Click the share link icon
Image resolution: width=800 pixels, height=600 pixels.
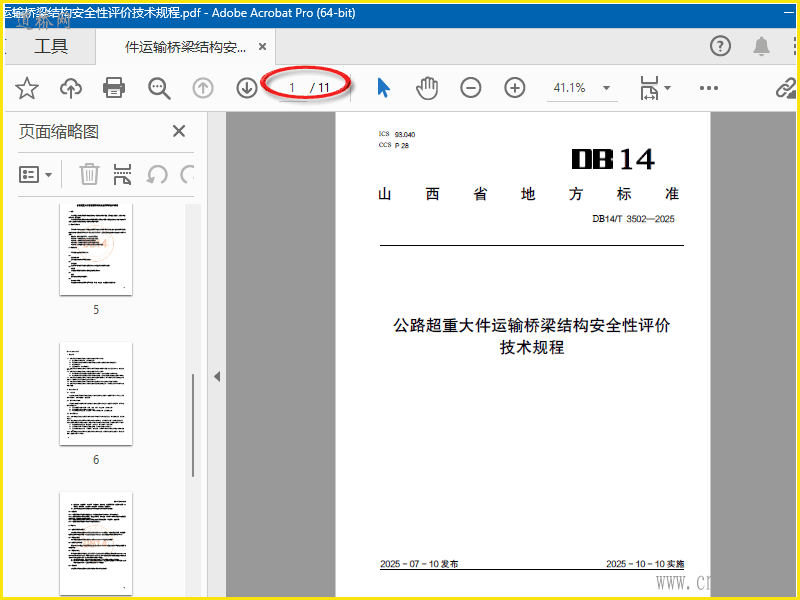[786, 88]
